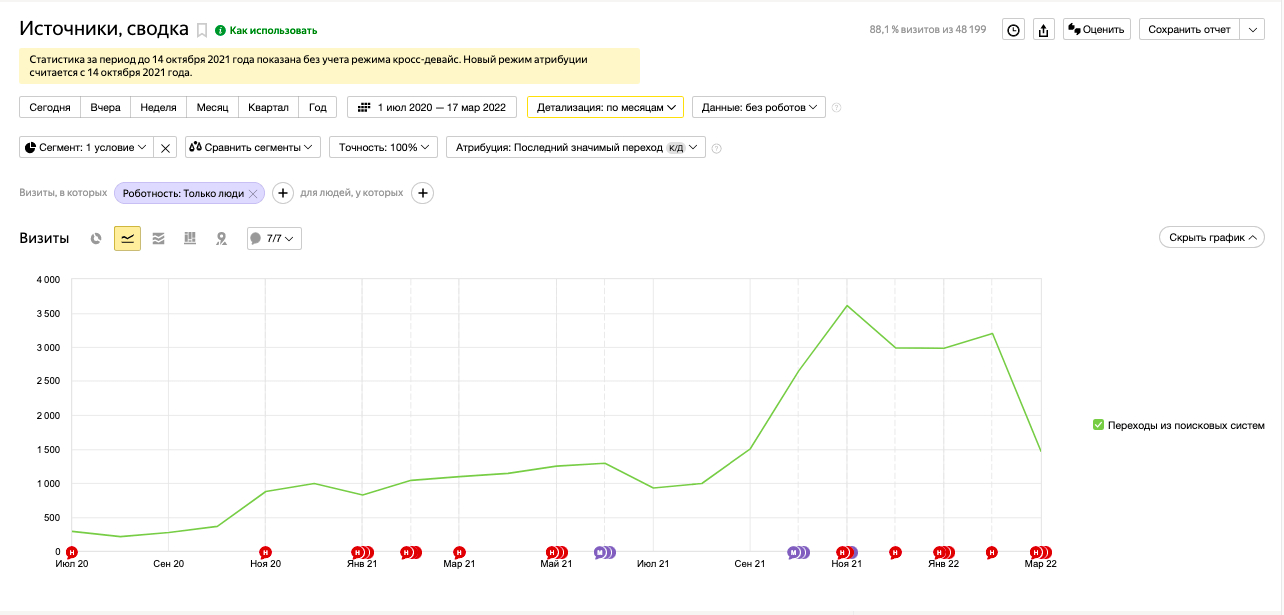Choose the 'Квартал' period tab
This screenshot has width=1284, height=615.
click(x=268, y=107)
